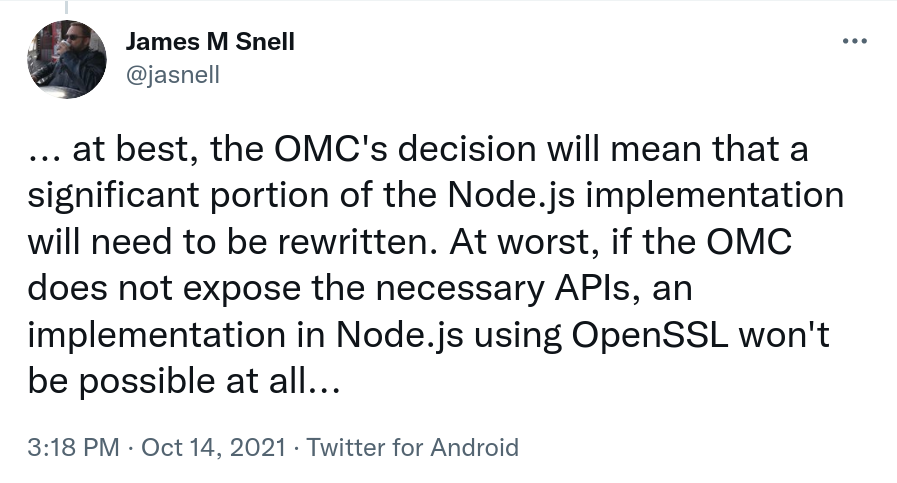Click the thread connector line above the avatar
The height and width of the screenshot is (483, 897).
click(x=66, y=7)
